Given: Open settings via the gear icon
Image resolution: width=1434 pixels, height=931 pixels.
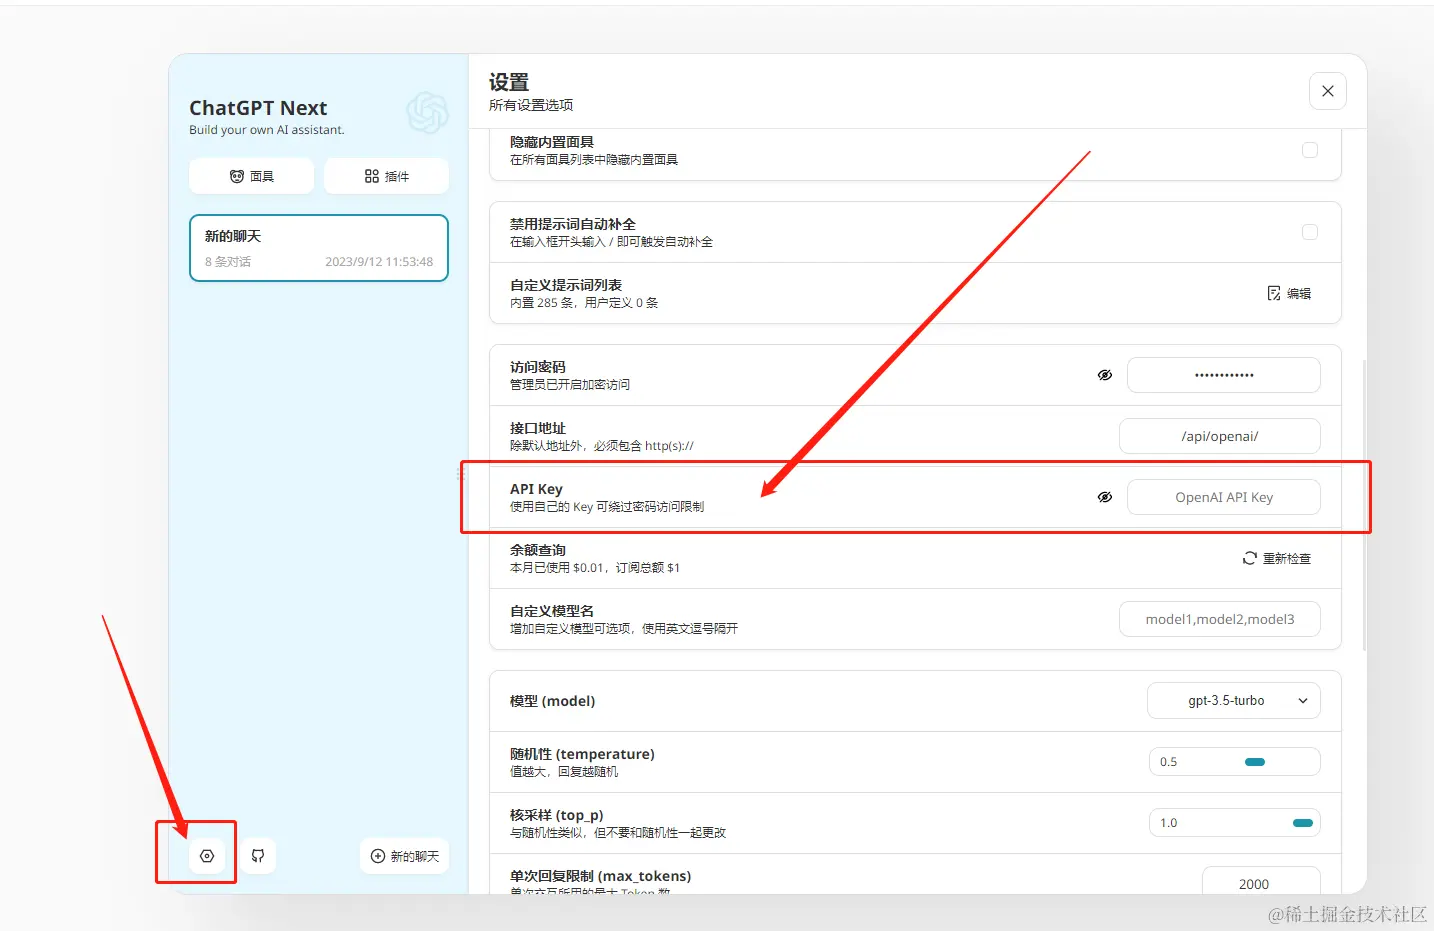Looking at the screenshot, I should (x=207, y=856).
